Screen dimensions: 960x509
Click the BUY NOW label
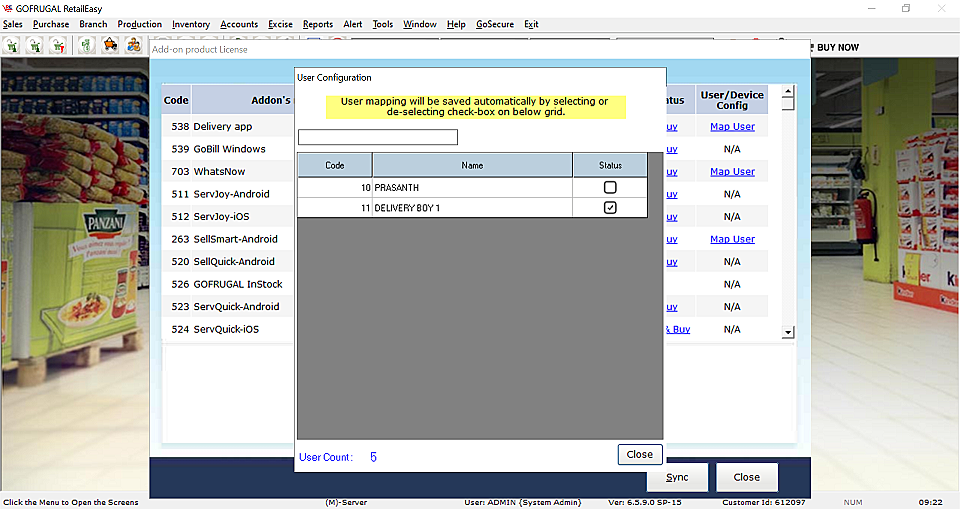click(838, 47)
